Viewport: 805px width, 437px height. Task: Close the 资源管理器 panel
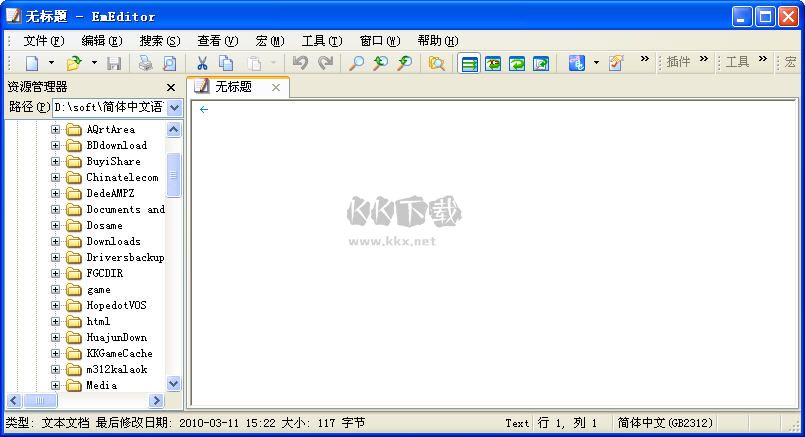[171, 87]
